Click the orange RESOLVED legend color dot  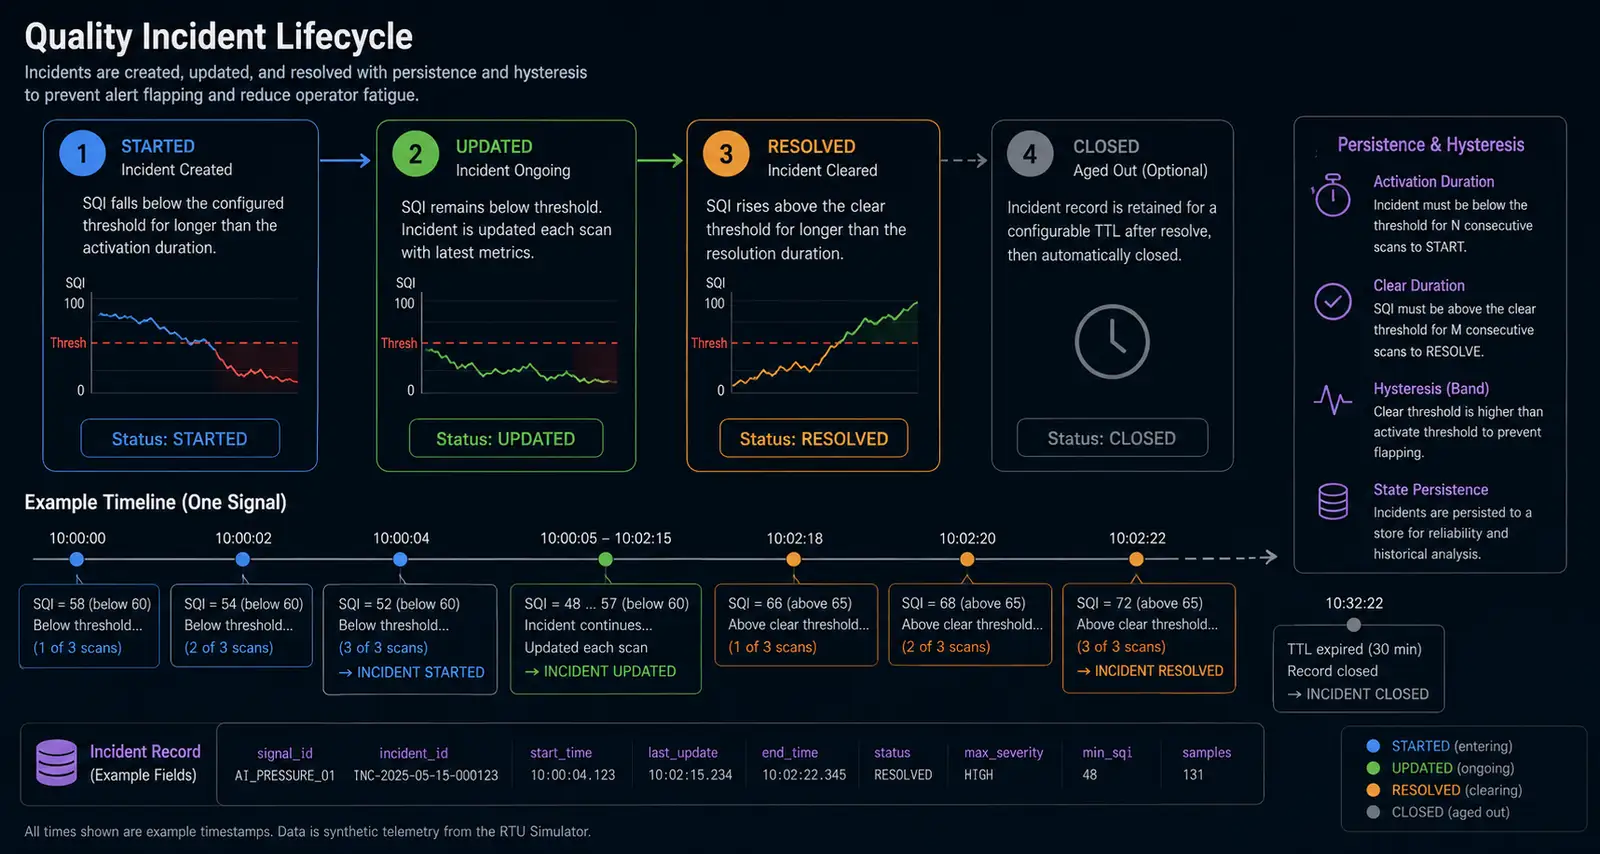point(1373,790)
